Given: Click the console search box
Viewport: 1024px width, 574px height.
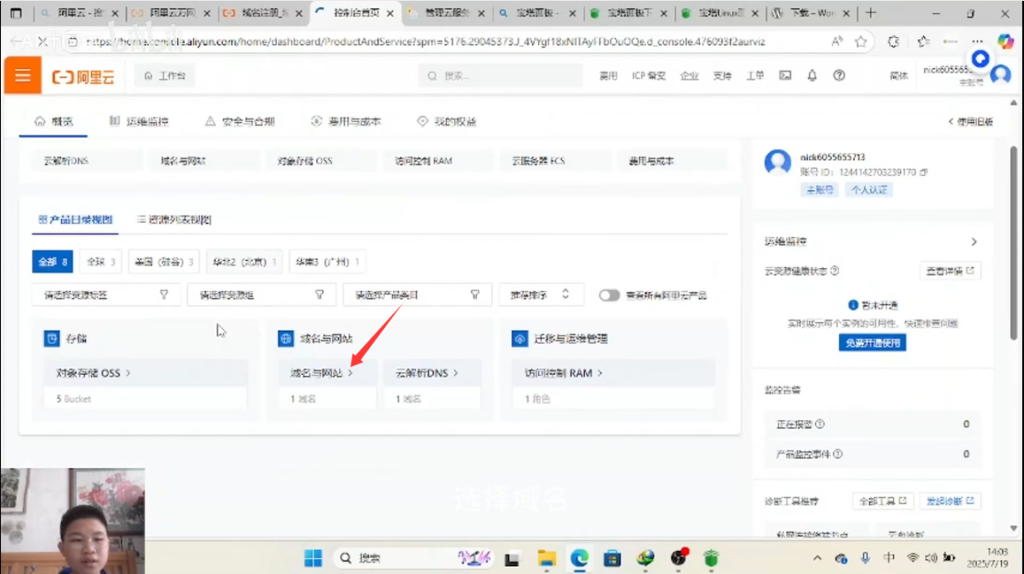Looking at the screenshot, I should [500, 76].
